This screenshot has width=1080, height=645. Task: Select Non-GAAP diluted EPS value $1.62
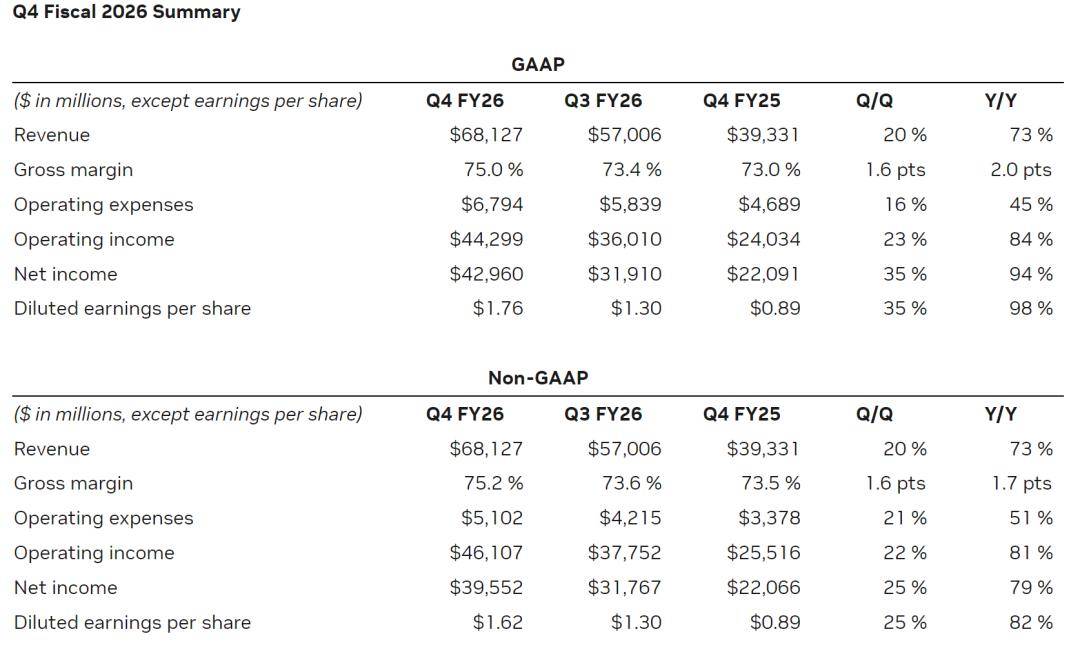coord(498,623)
